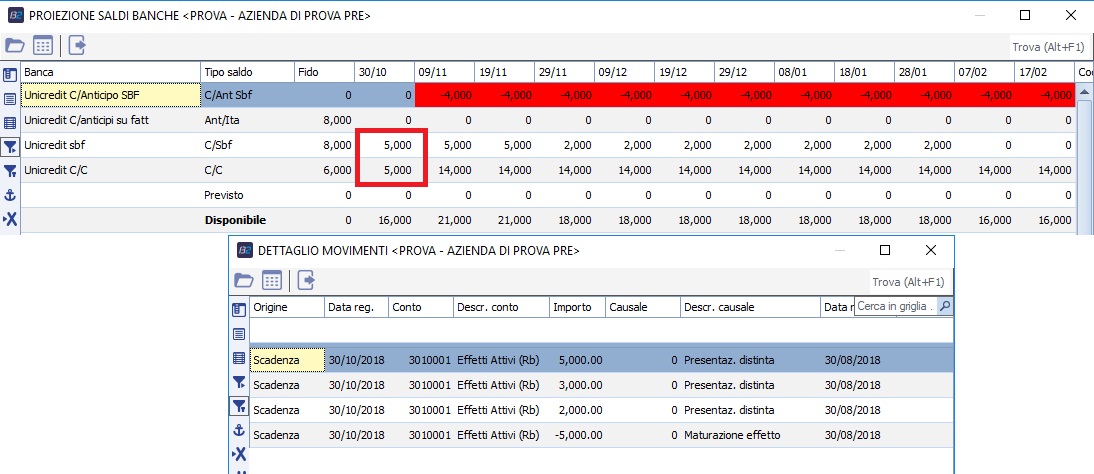Click the Fido column header
This screenshot has width=1094, height=474.
(x=324, y=73)
